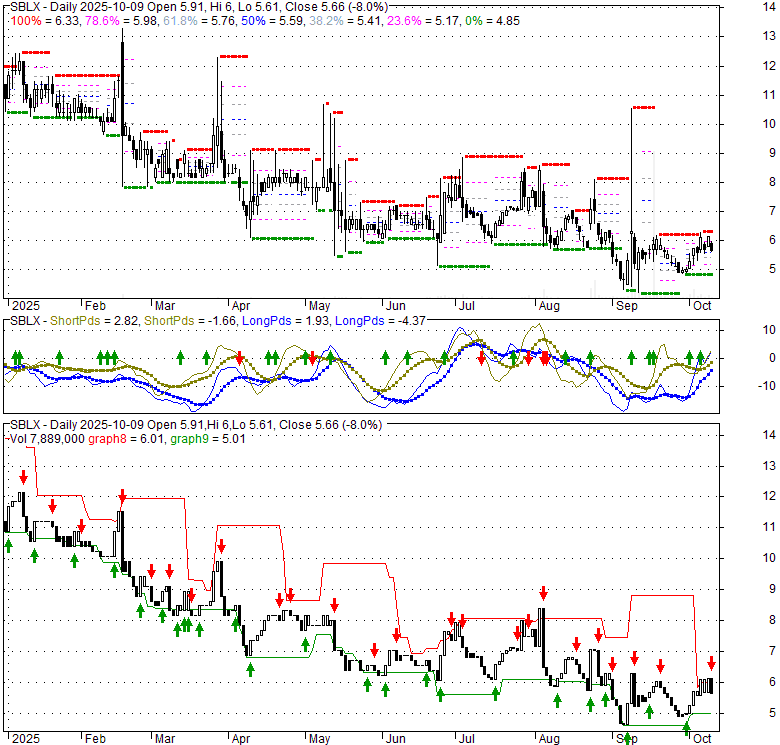Select the 50% = 5.59 Fibonacci label

tap(277, 19)
